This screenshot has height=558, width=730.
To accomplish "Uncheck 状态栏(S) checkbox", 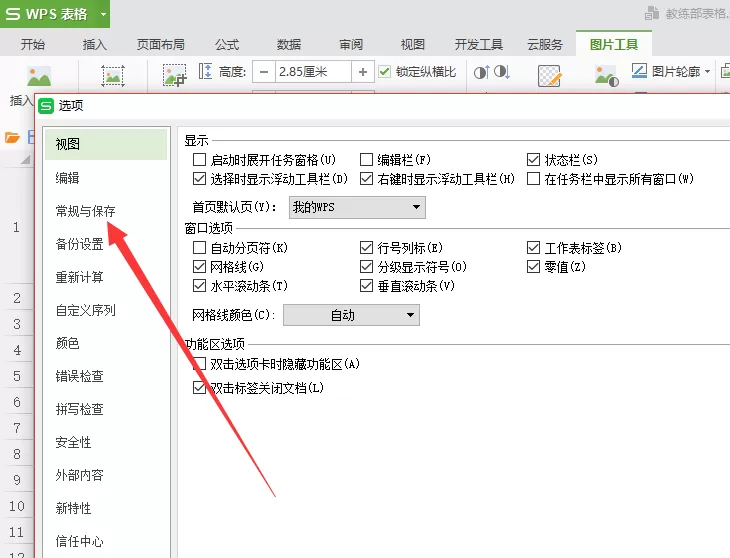I will coord(533,160).
